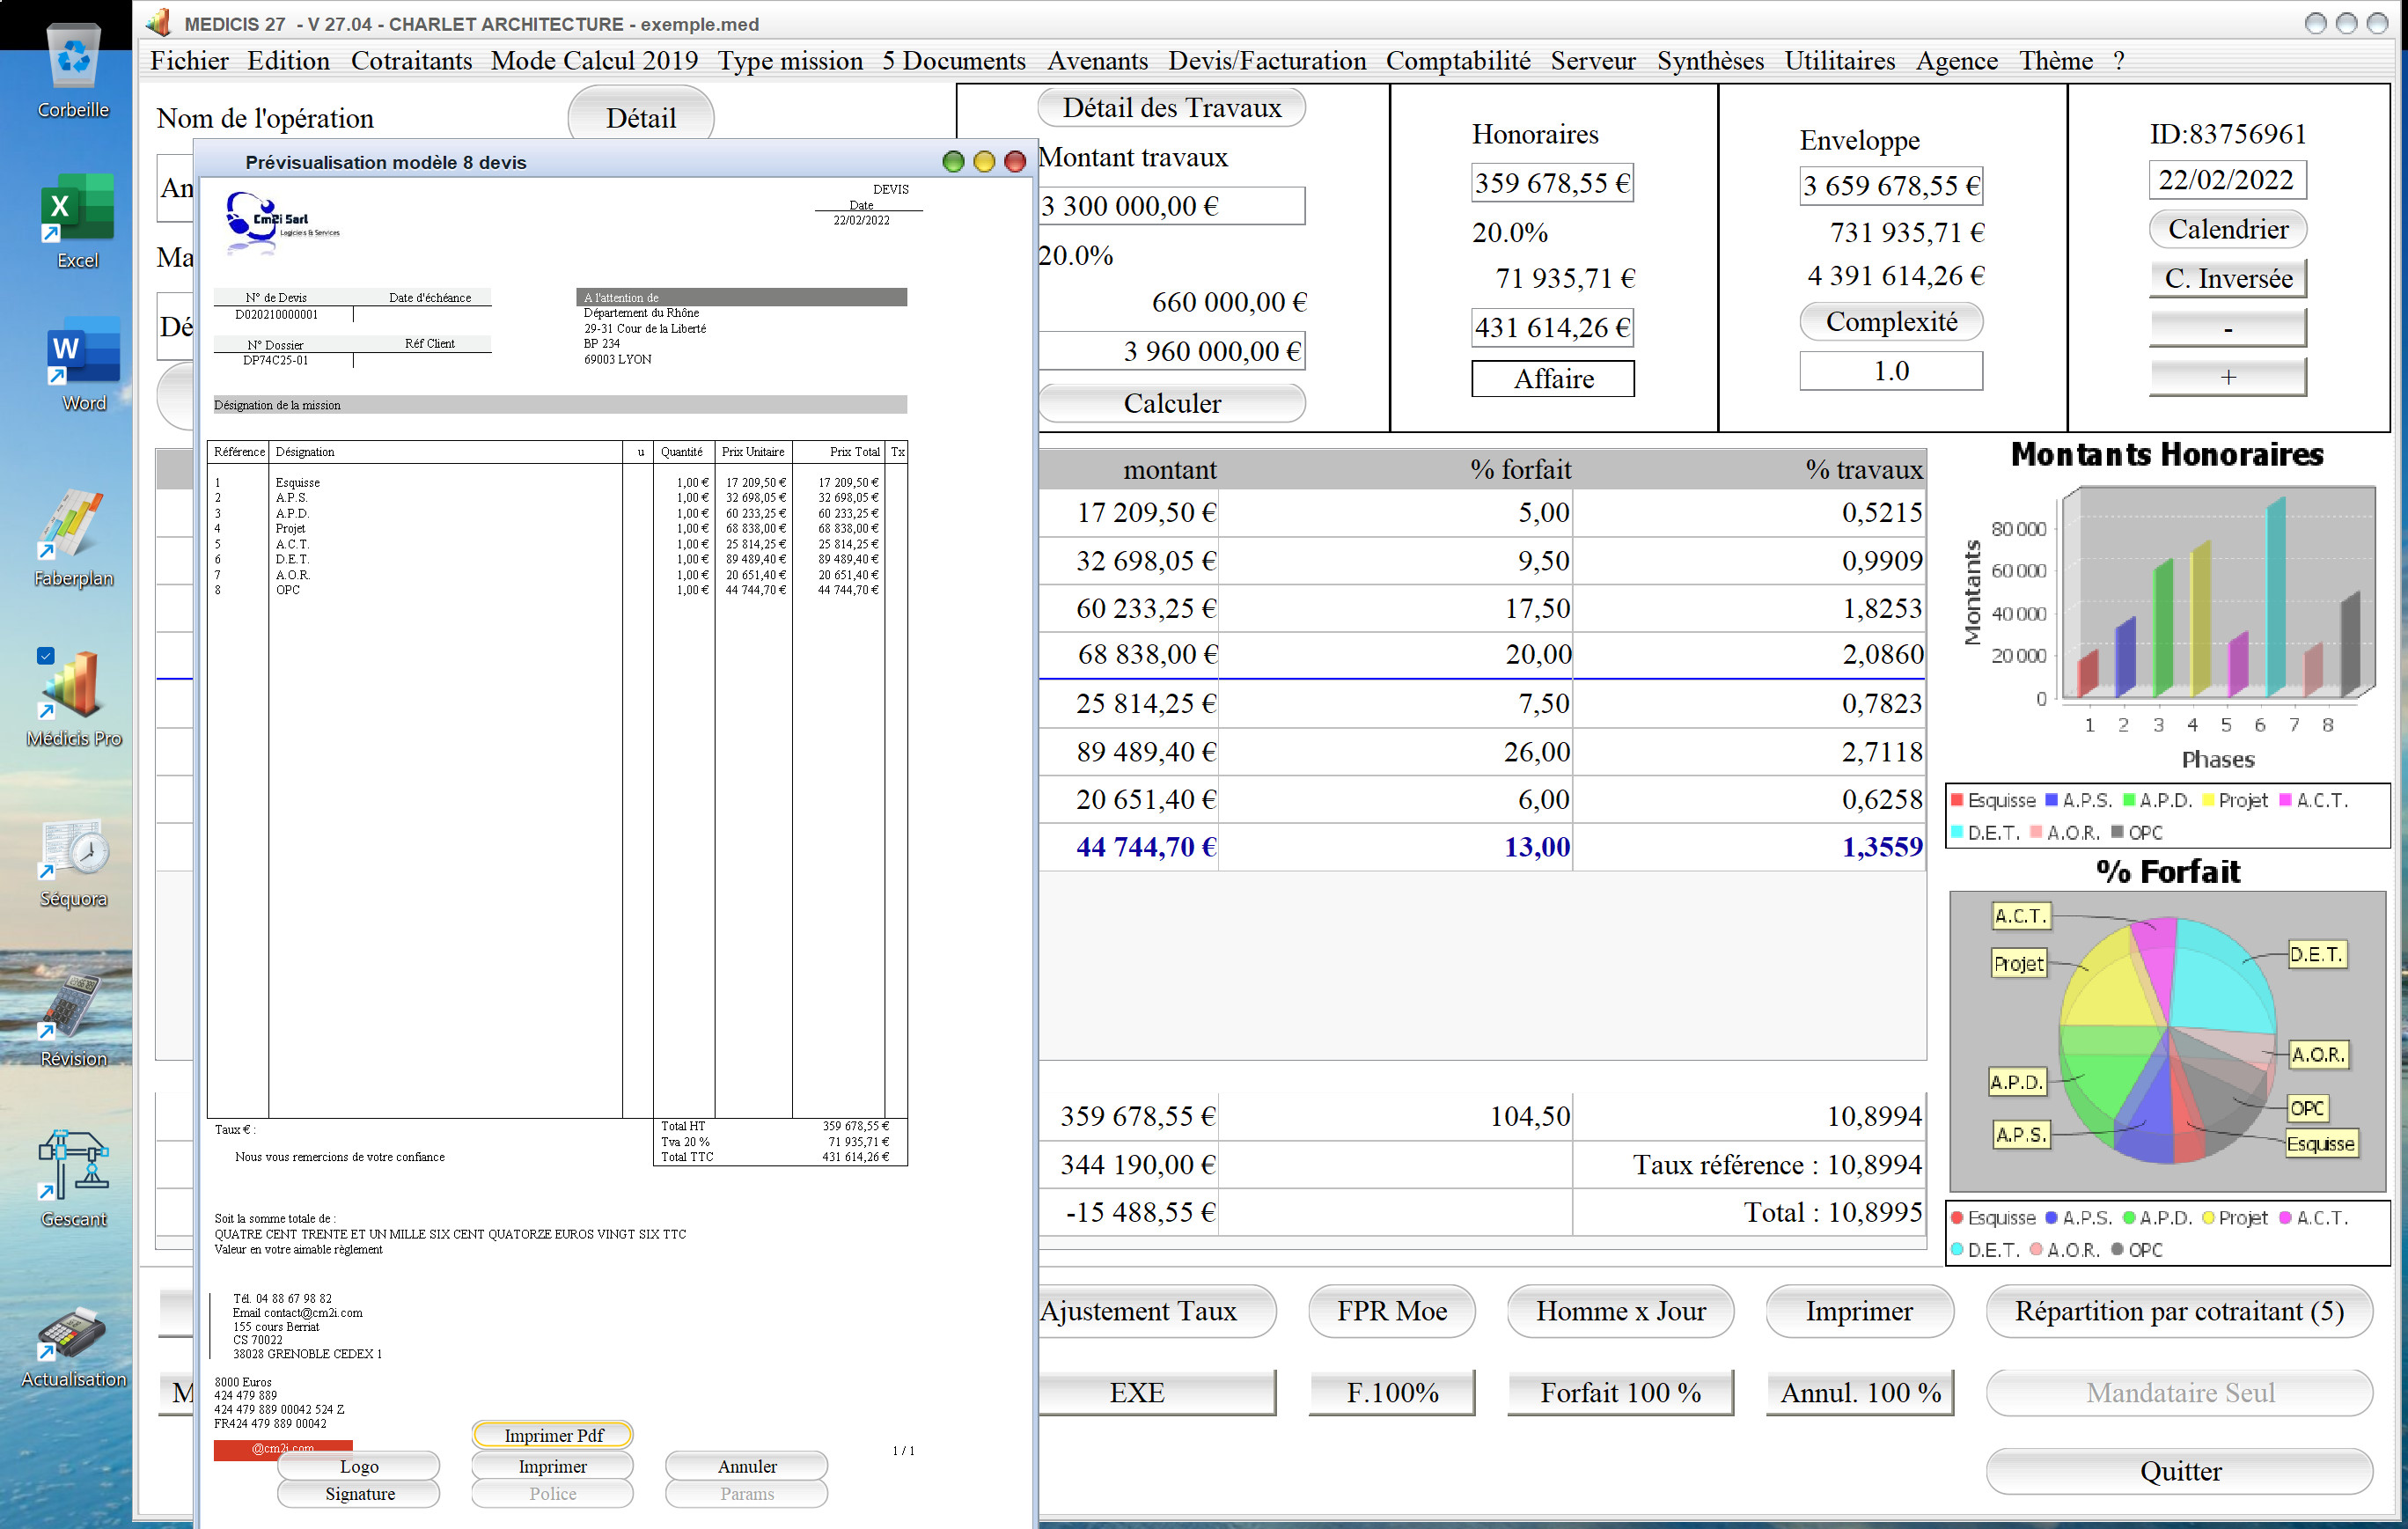
Task: Click the Calculer button
Action: [1172, 403]
